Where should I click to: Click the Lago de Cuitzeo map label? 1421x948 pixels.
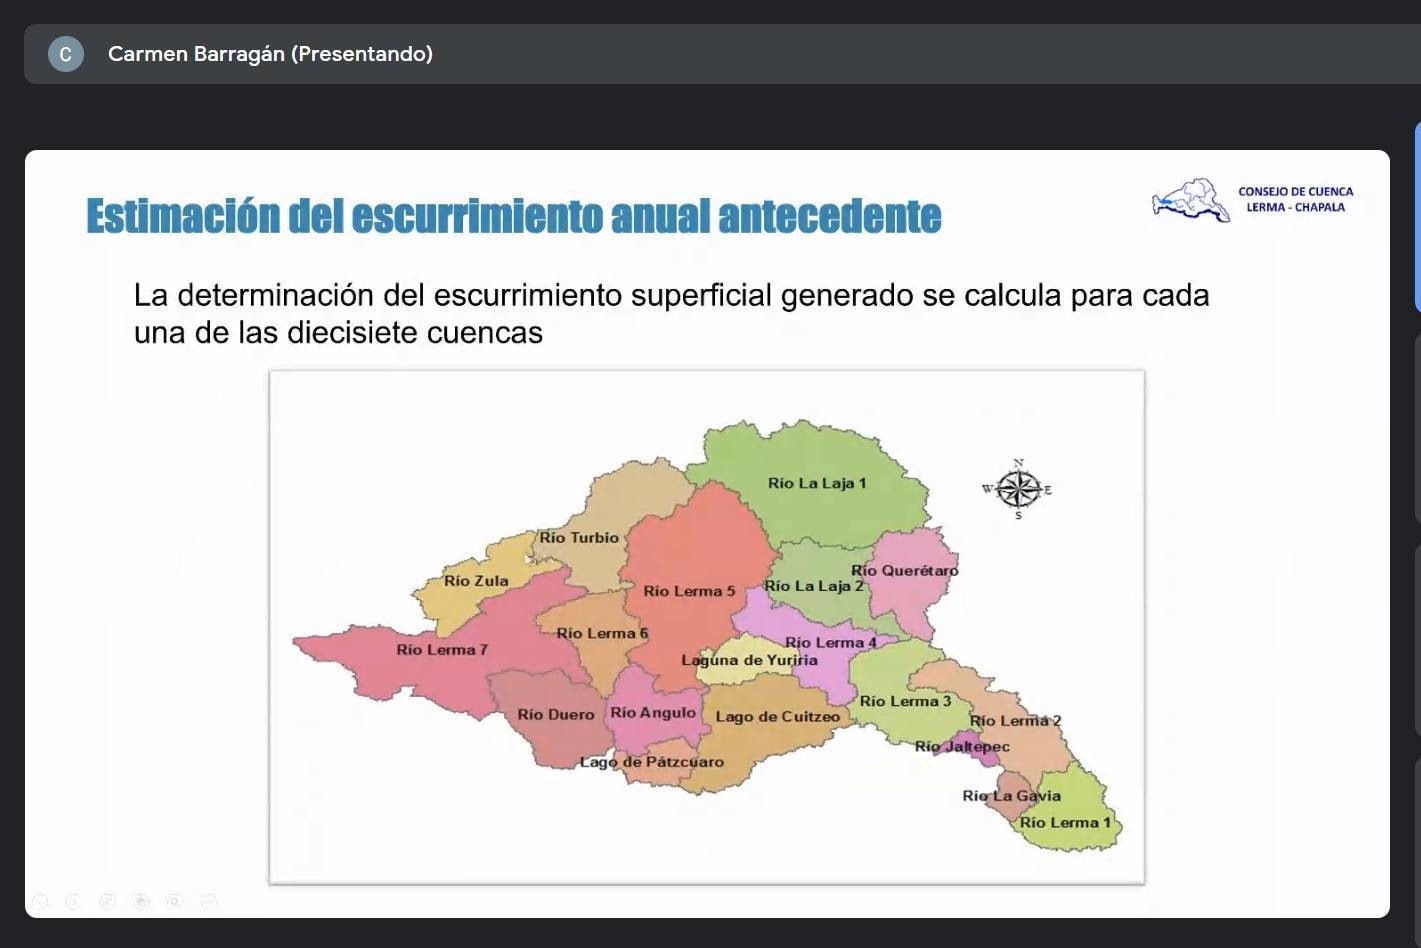[x=777, y=717]
